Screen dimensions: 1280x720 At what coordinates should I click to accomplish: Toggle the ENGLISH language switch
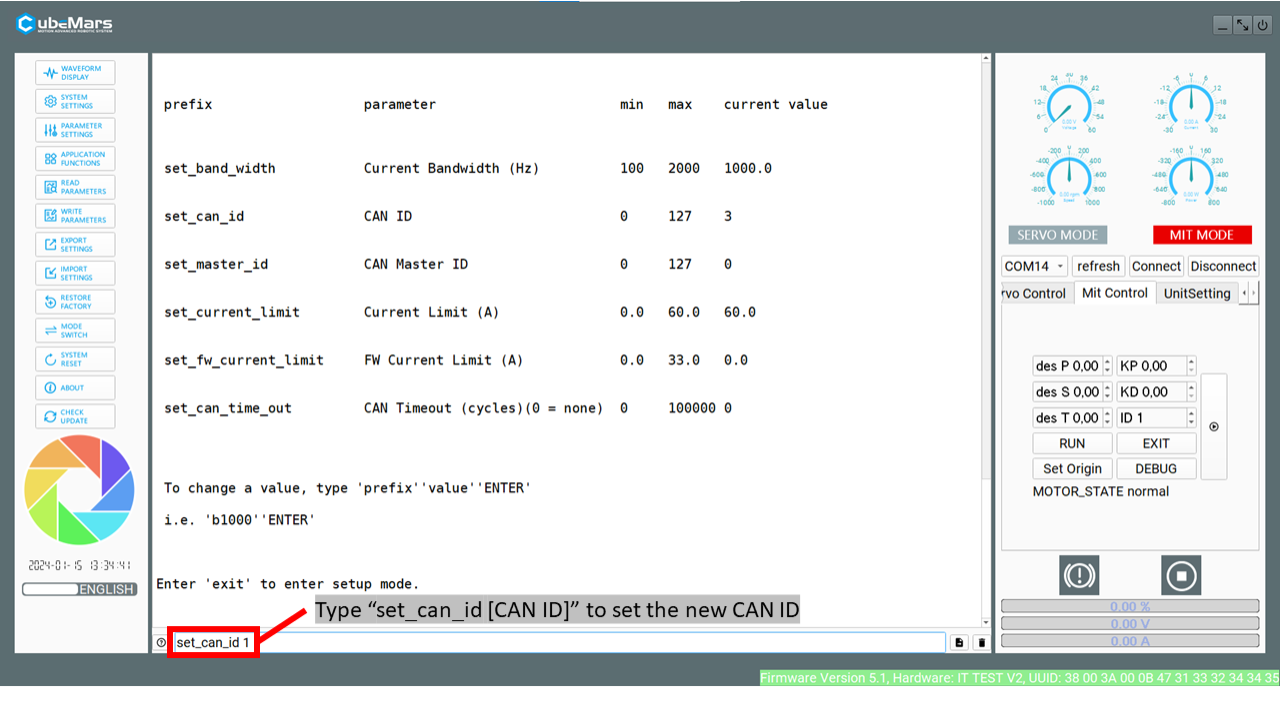pyautogui.click(x=79, y=589)
